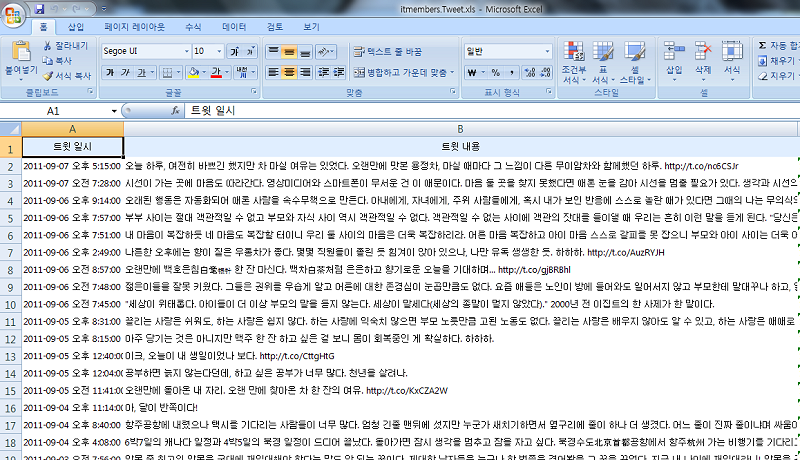
Task: Apply won (₩) currency format
Action: coord(472,73)
